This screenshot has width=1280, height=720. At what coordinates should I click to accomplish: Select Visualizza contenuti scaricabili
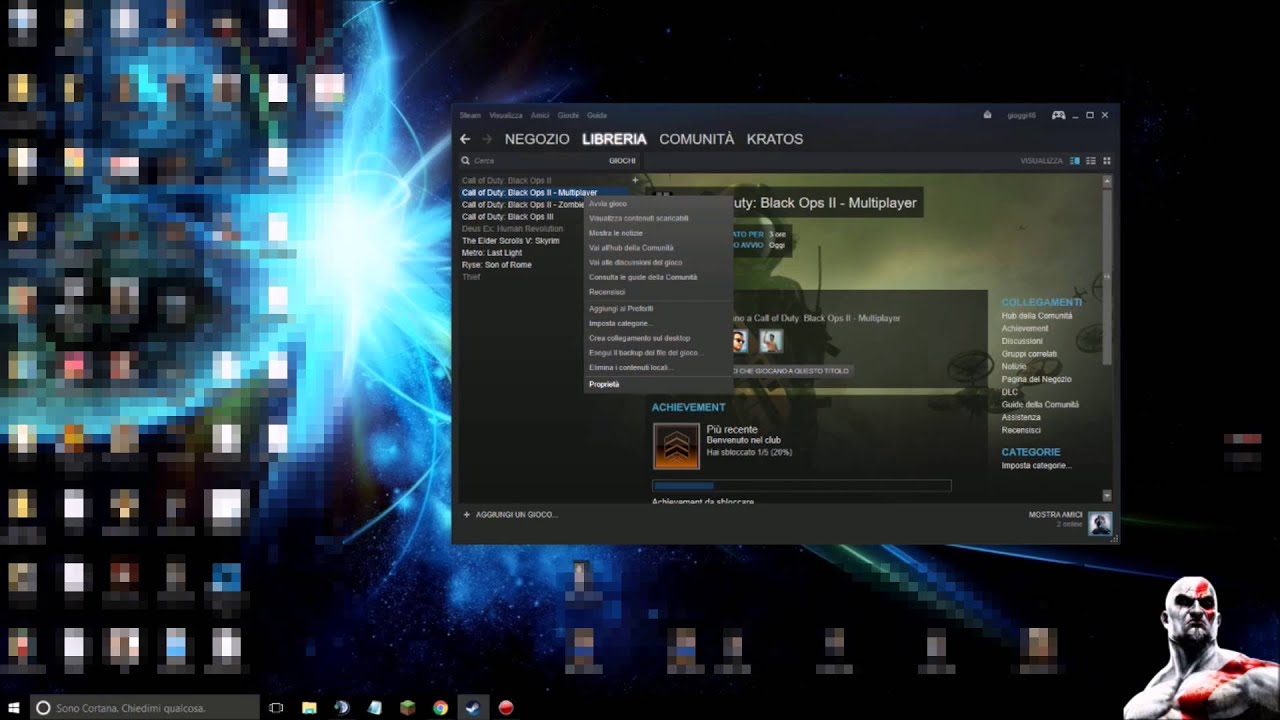pos(658,218)
